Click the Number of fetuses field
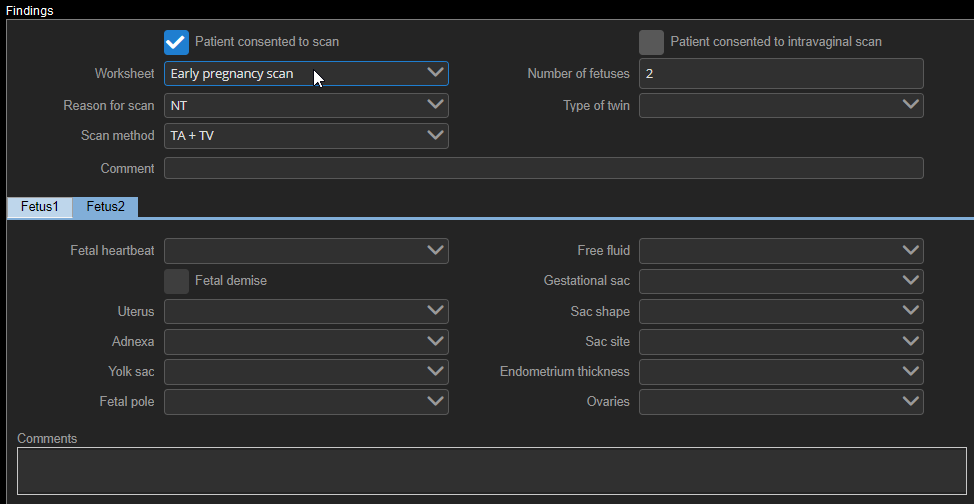This screenshot has height=504, width=974. click(x=780, y=73)
